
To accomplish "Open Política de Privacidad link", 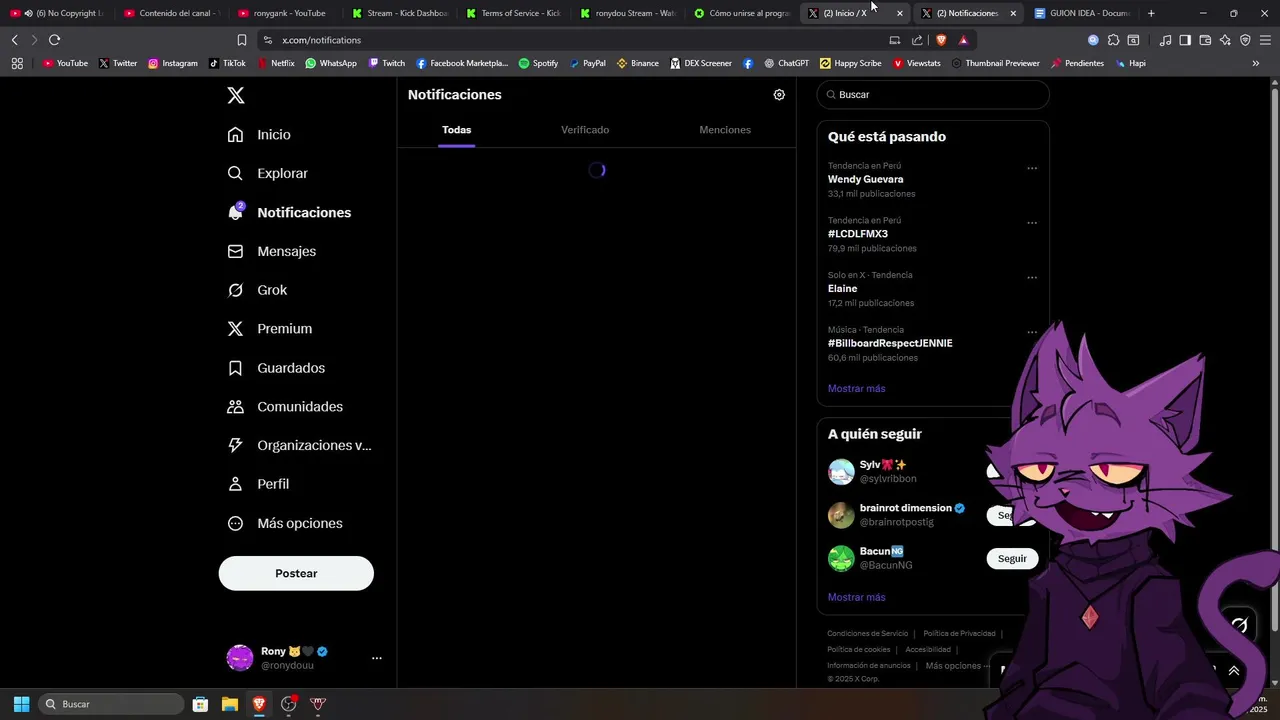I will click(x=959, y=633).
